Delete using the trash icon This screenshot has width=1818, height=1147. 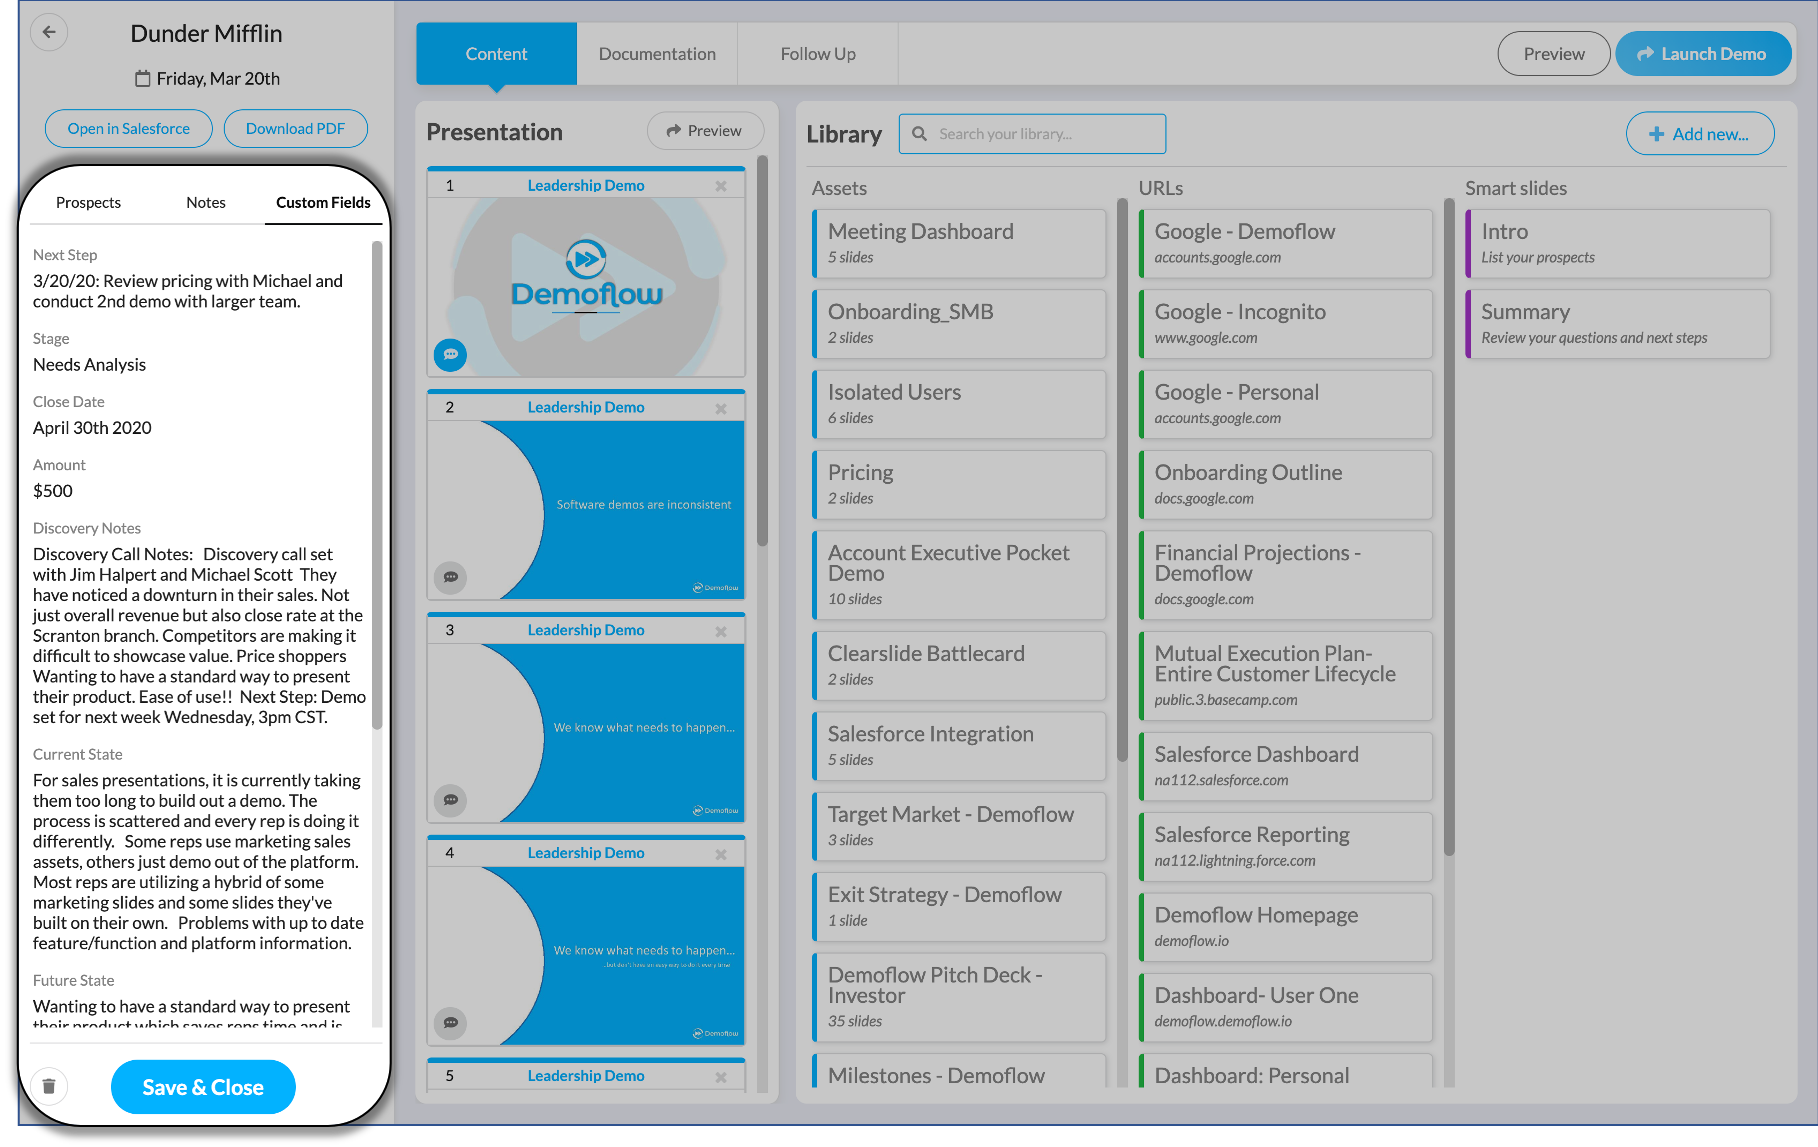click(x=49, y=1086)
